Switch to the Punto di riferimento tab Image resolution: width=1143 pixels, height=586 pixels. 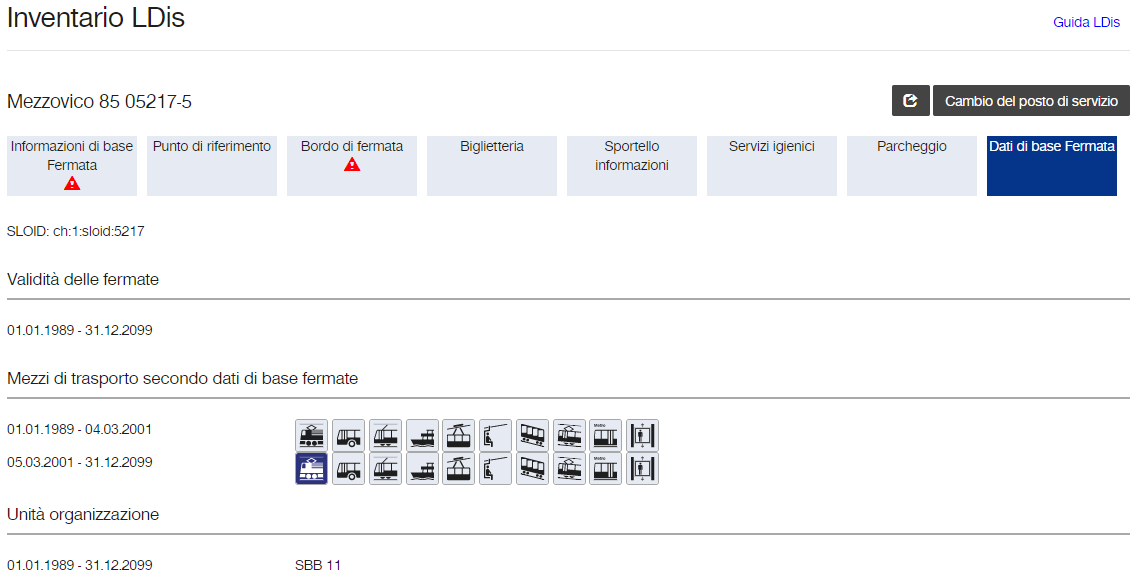[x=212, y=166]
